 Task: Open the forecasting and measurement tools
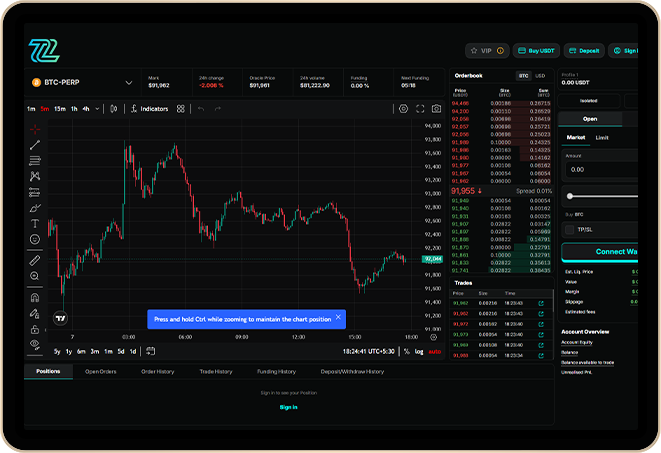[35, 192]
